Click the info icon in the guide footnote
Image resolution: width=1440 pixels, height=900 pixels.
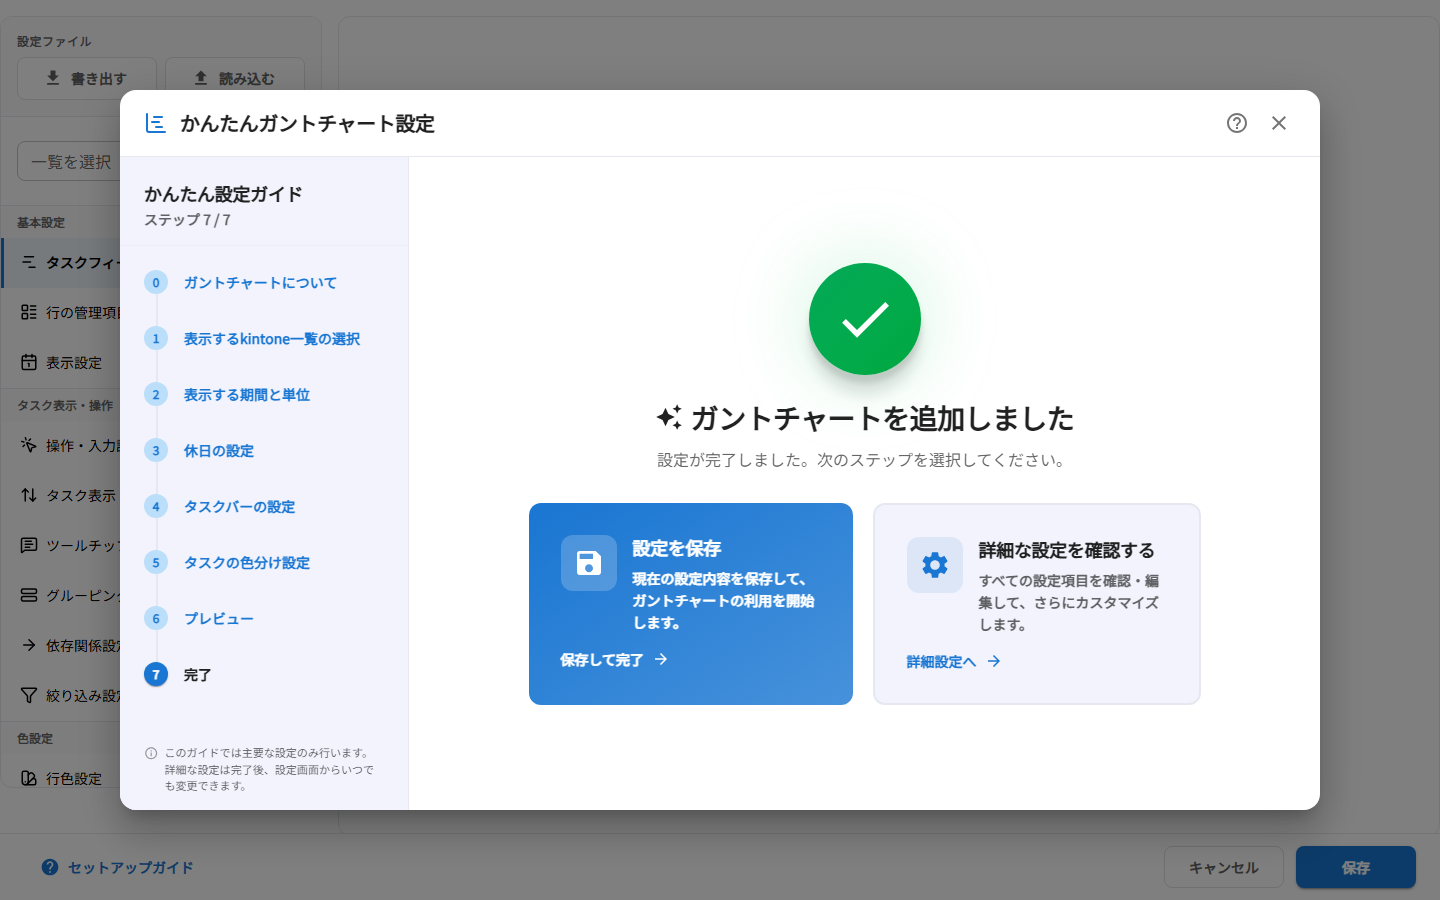(151, 753)
